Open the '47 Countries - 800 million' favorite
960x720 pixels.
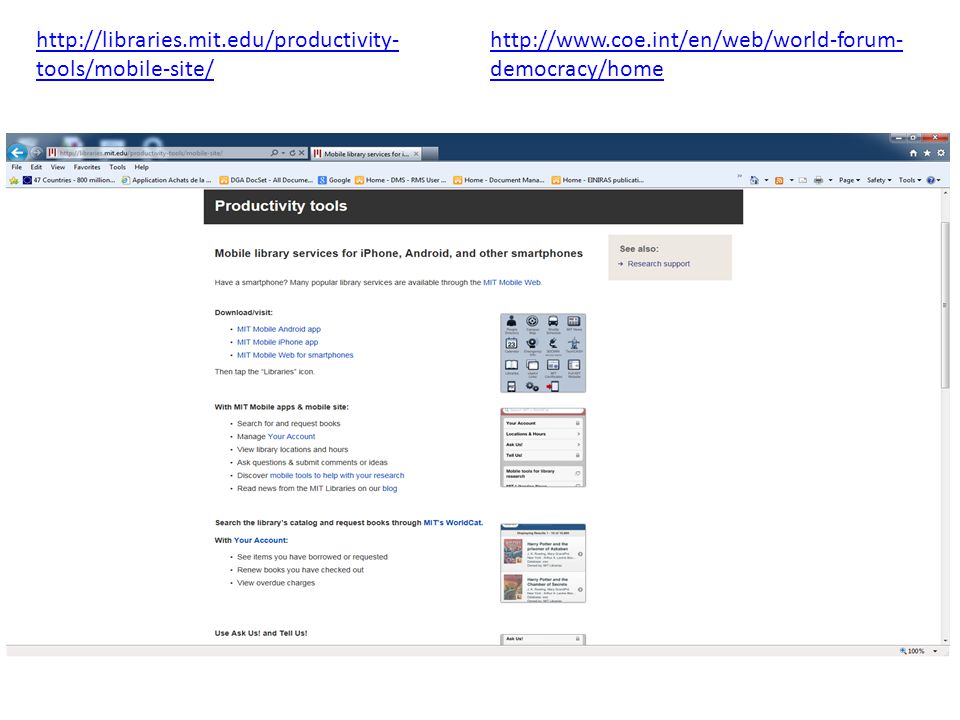click(x=69, y=180)
